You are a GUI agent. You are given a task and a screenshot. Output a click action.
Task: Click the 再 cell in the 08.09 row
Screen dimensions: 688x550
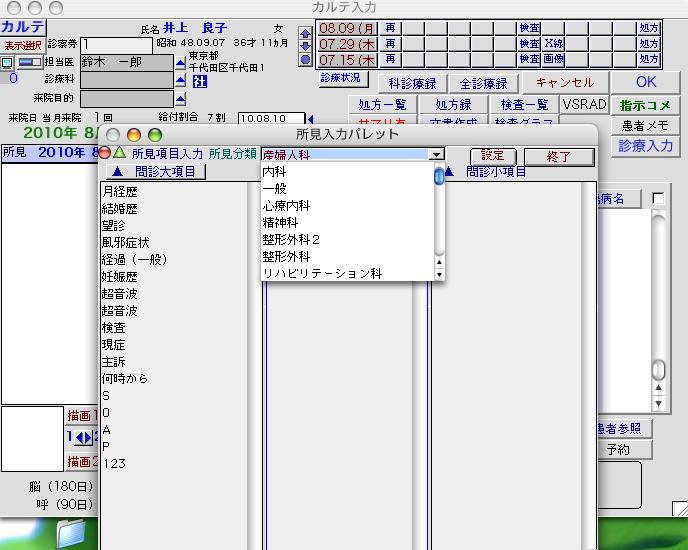coord(390,29)
